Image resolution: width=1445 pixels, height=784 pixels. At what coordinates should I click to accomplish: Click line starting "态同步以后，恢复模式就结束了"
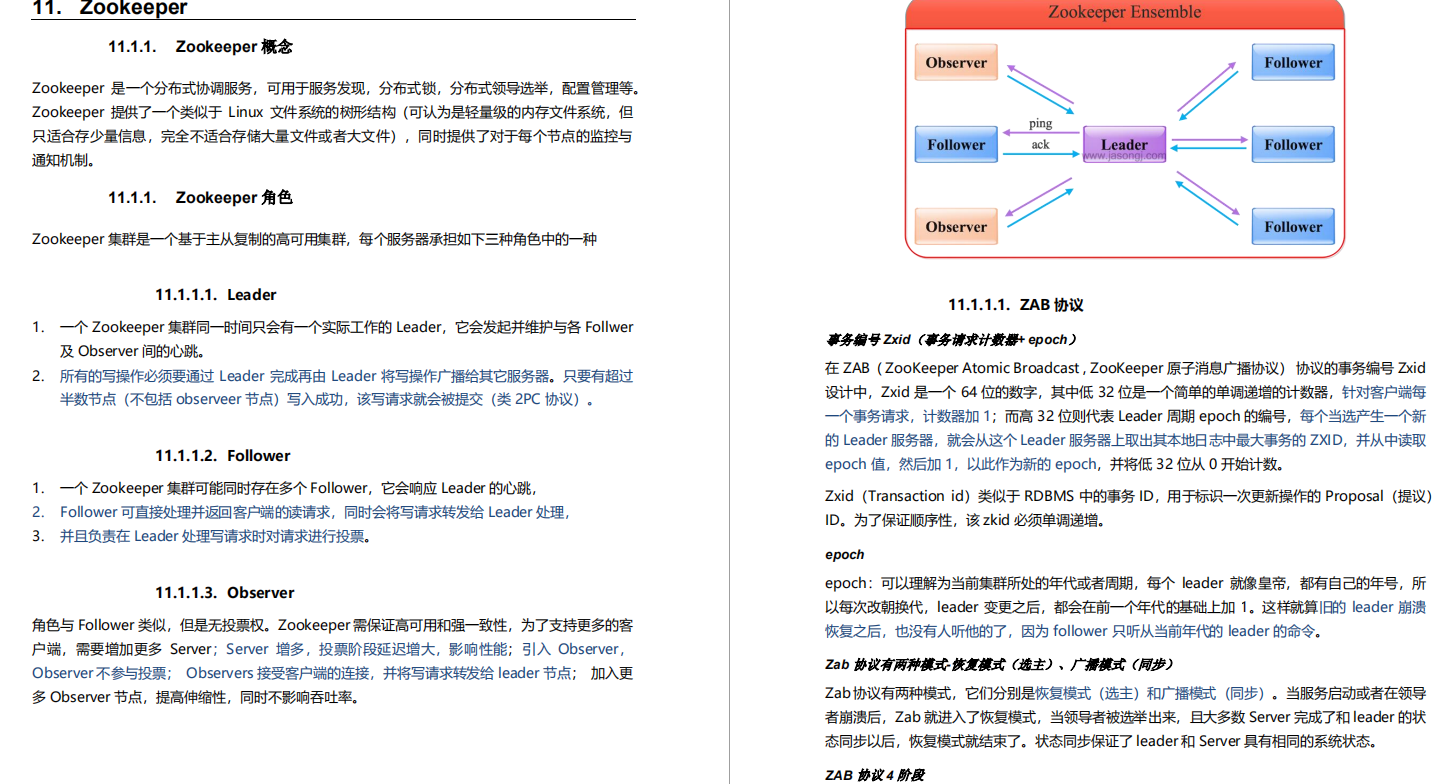click(1101, 741)
